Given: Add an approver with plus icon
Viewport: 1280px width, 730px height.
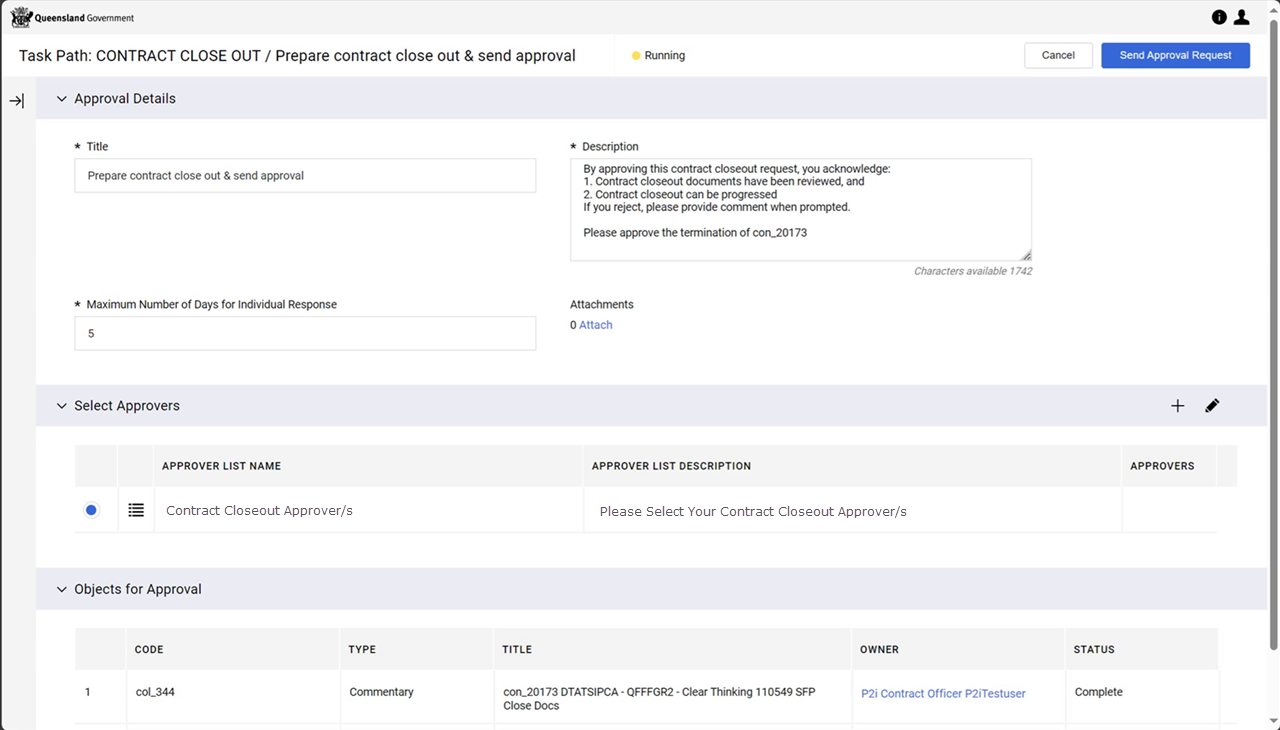Looking at the screenshot, I should click(x=1178, y=406).
